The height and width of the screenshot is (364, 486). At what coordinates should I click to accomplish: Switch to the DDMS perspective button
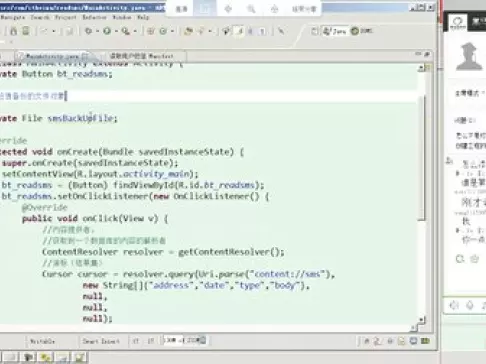point(362,31)
